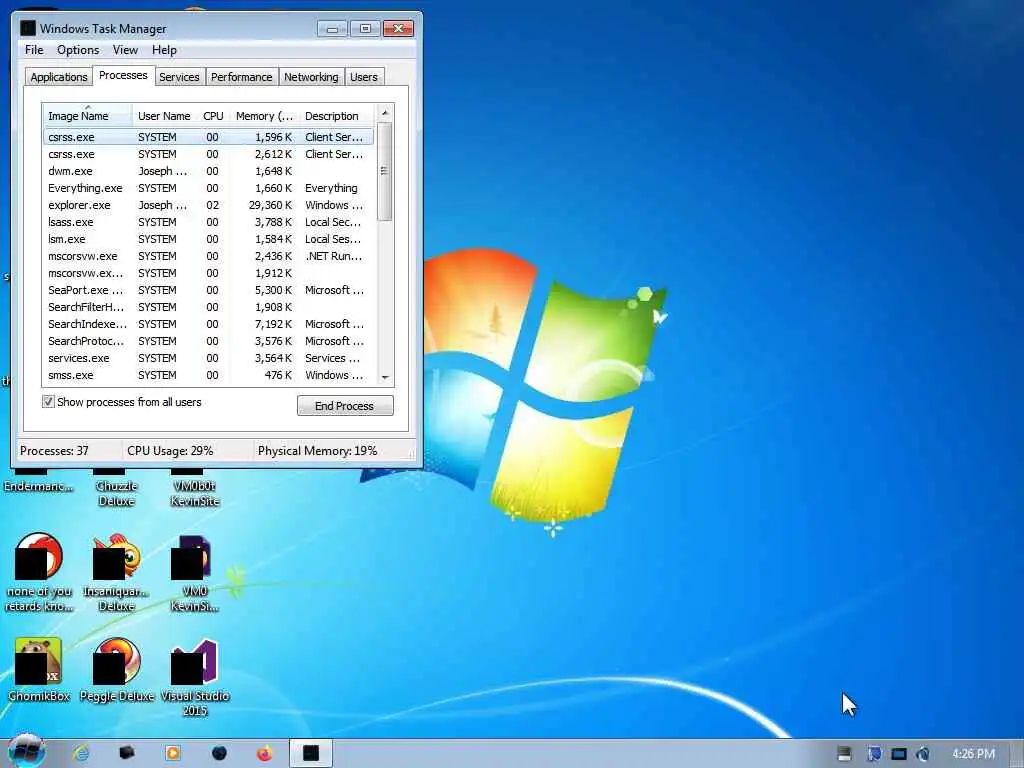Select the SeaPort.exe process row
The height and width of the screenshot is (768, 1024).
(208, 290)
